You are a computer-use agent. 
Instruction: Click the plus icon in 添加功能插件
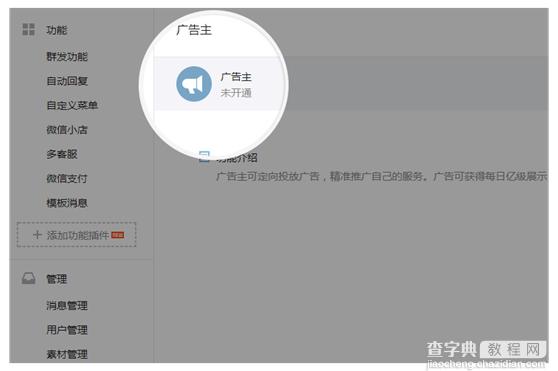click(37, 235)
